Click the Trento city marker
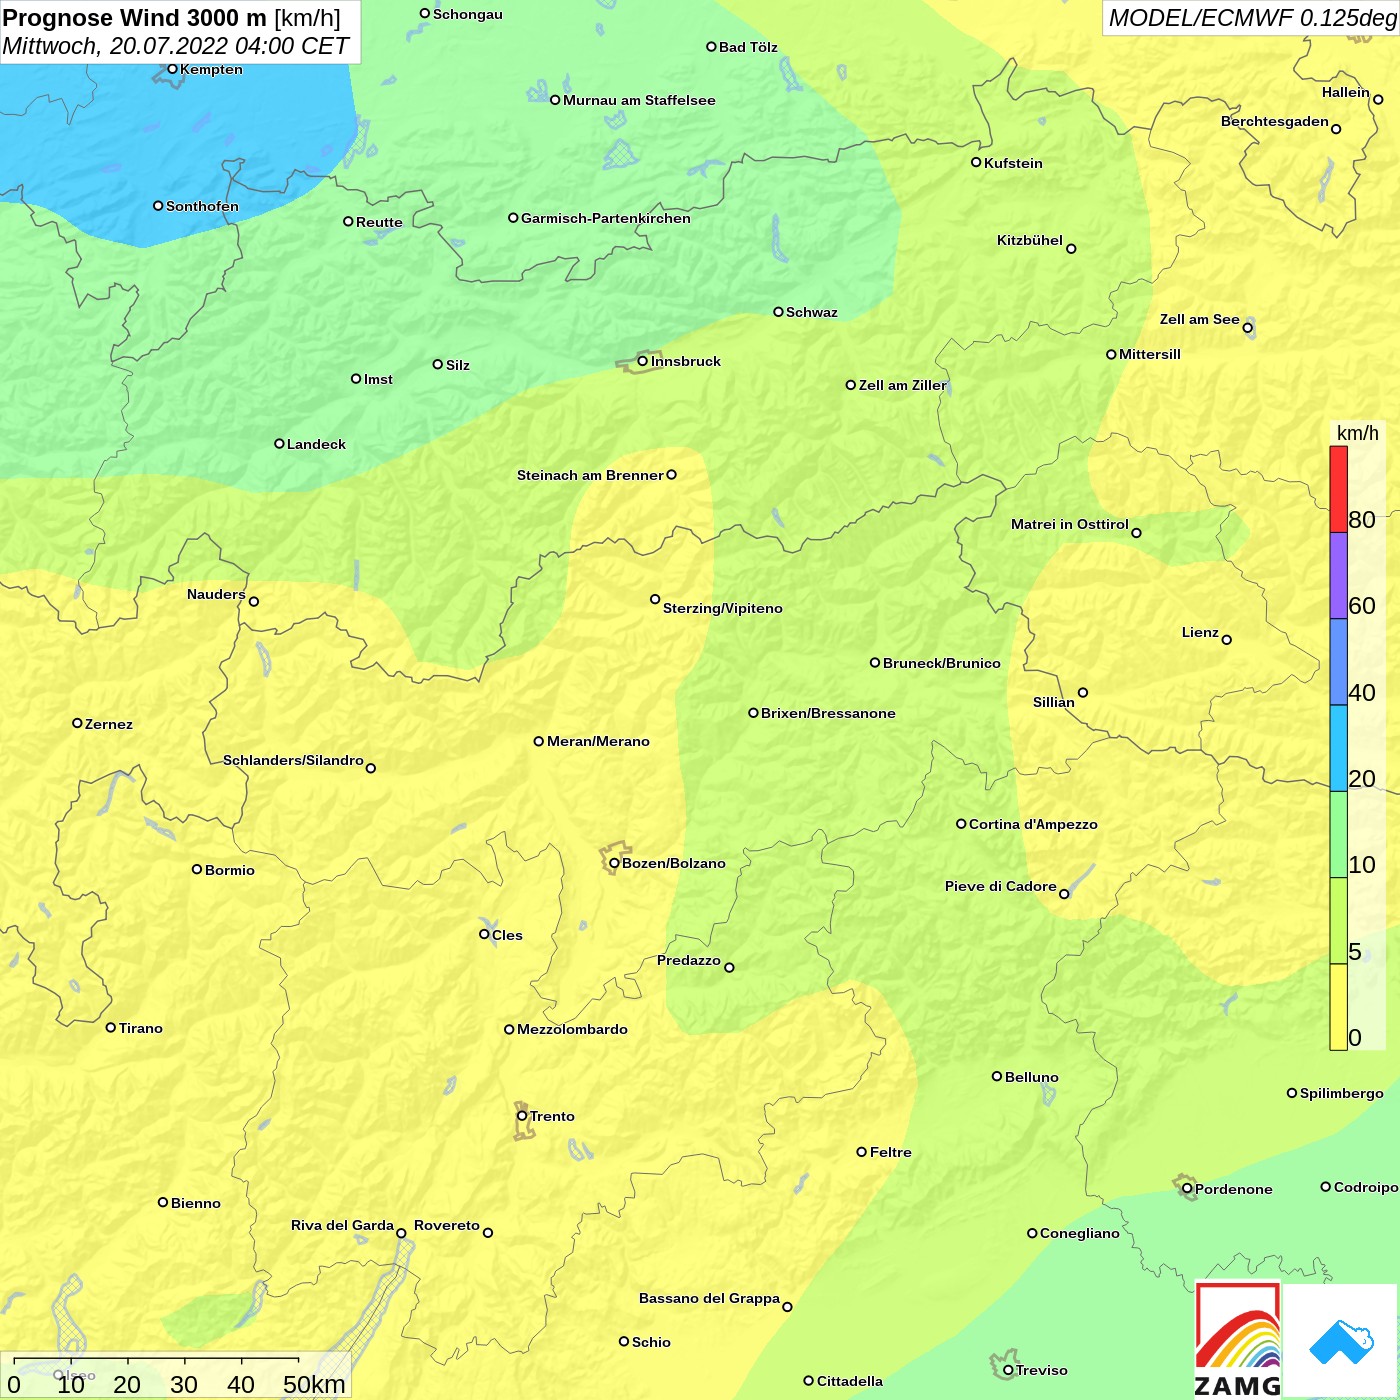 click(522, 1116)
